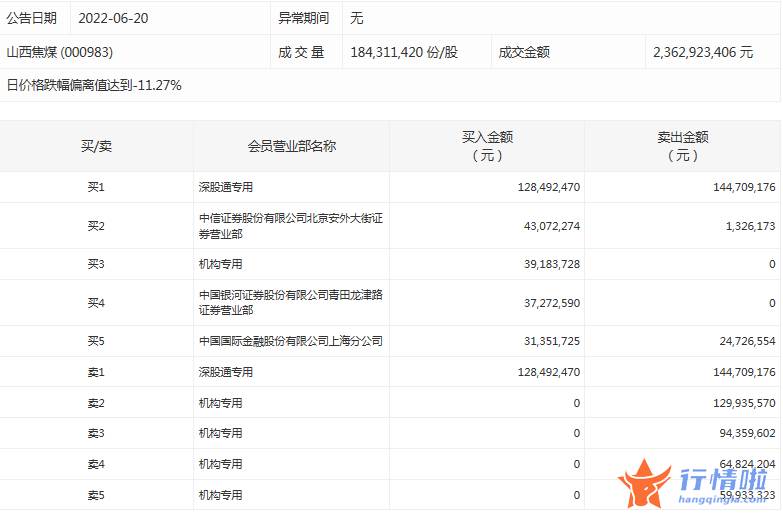Select stock name 山西焦煤 (000983)

click(59, 52)
